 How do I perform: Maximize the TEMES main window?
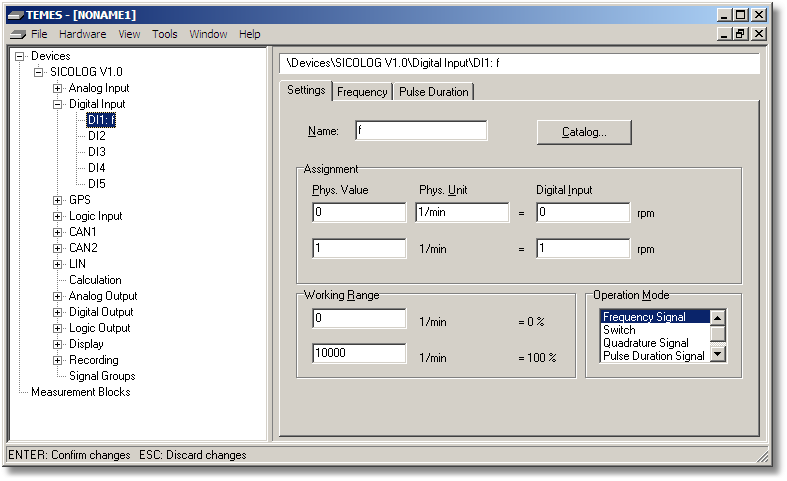click(x=740, y=15)
